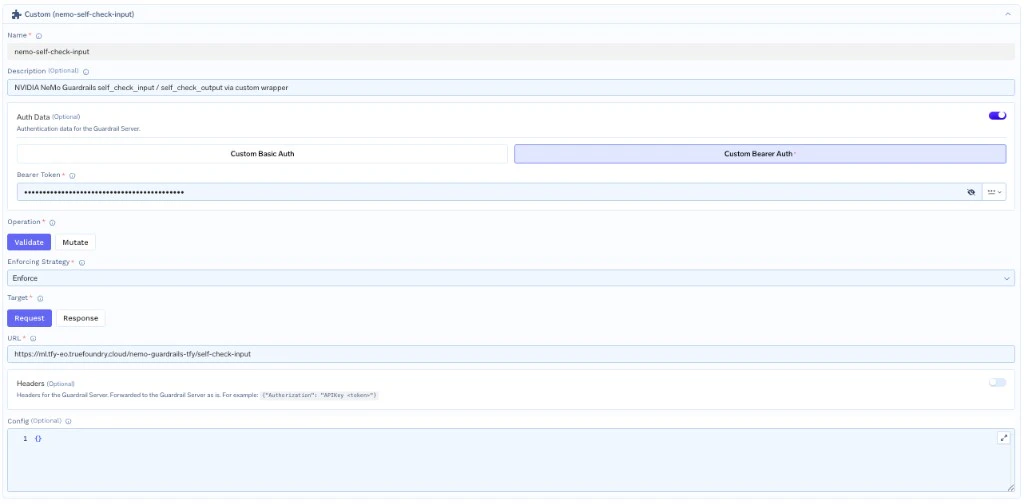This screenshot has height=504, width=1024.
Task: Open the info icon beside Description
Action: click(86, 72)
